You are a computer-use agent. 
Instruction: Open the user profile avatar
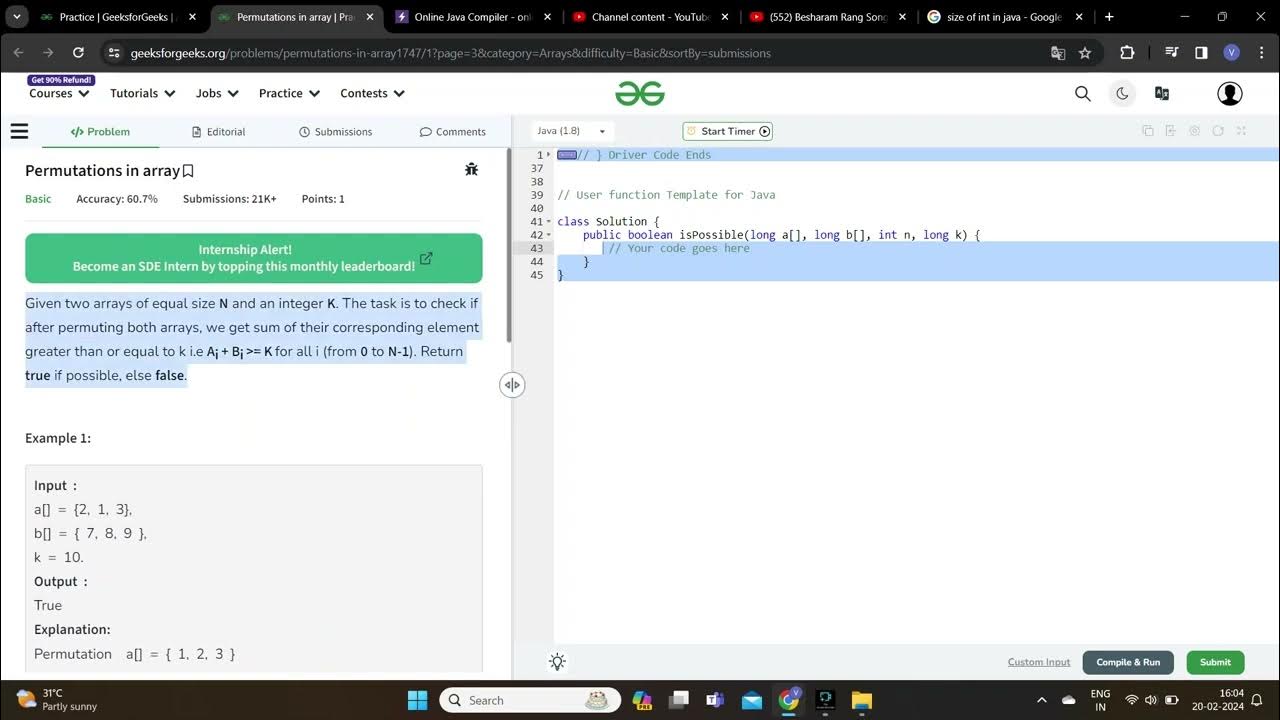1230,93
